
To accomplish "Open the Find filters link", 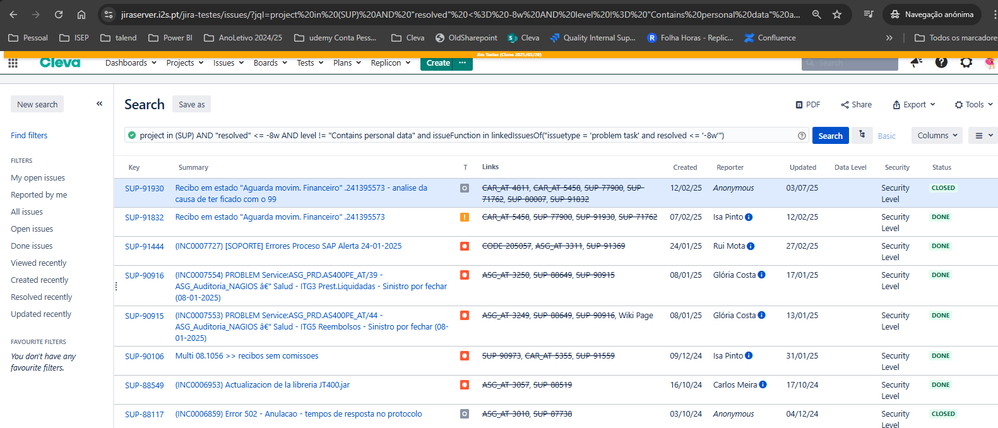I will click(x=29, y=135).
